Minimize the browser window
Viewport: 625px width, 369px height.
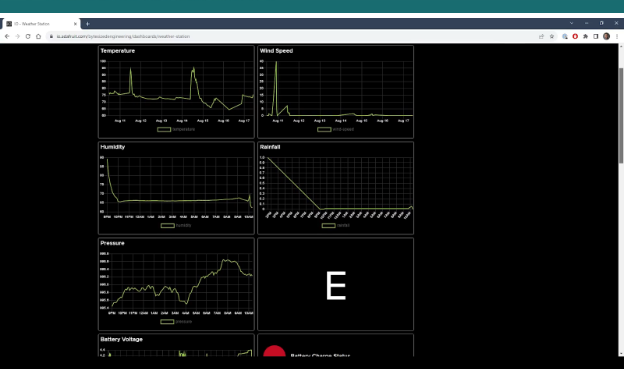[x=586, y=23]
